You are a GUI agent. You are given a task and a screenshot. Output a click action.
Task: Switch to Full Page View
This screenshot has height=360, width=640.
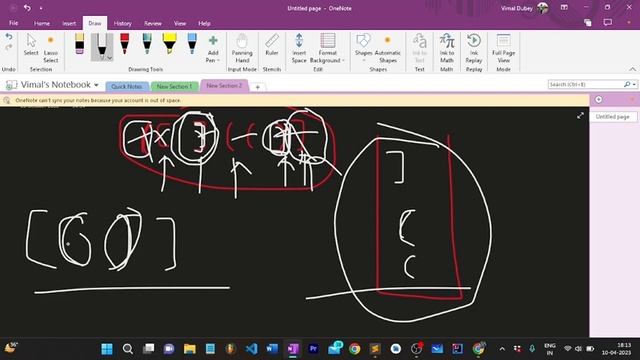504,49
